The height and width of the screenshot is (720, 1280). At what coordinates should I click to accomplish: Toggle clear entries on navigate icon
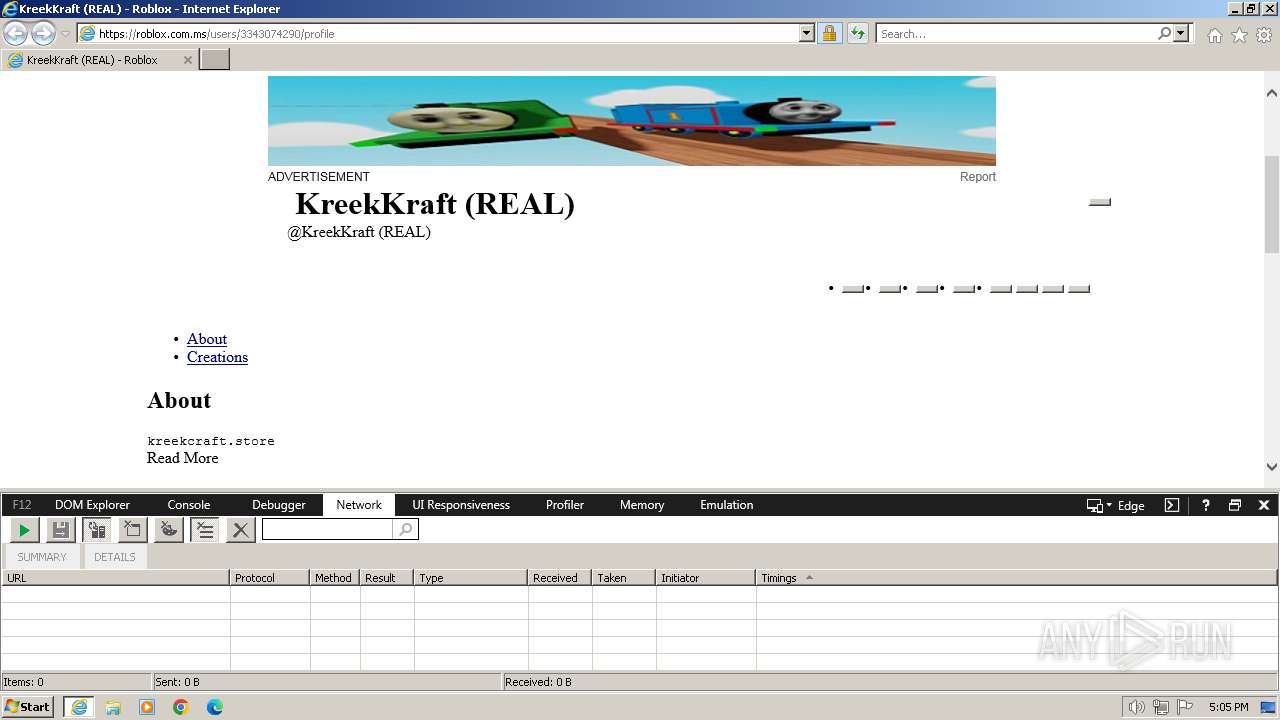205,530
